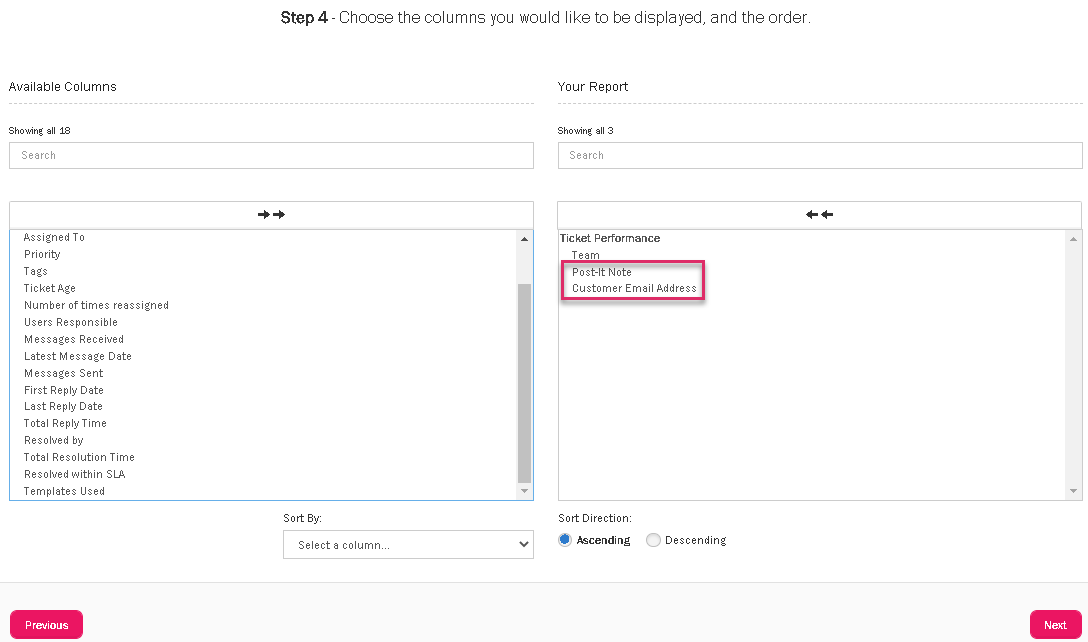Click the remove-all double left arrow button
This screenshot has height=642, width=1088.
819,215
